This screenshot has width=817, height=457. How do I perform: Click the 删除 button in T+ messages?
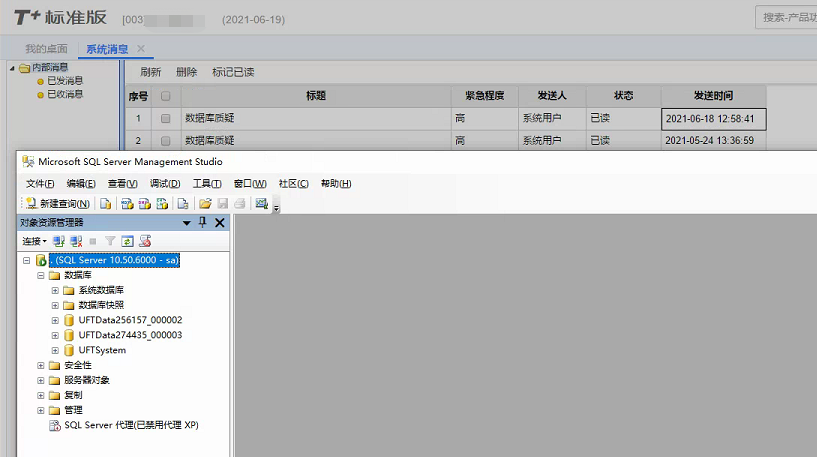coord(187,72)
